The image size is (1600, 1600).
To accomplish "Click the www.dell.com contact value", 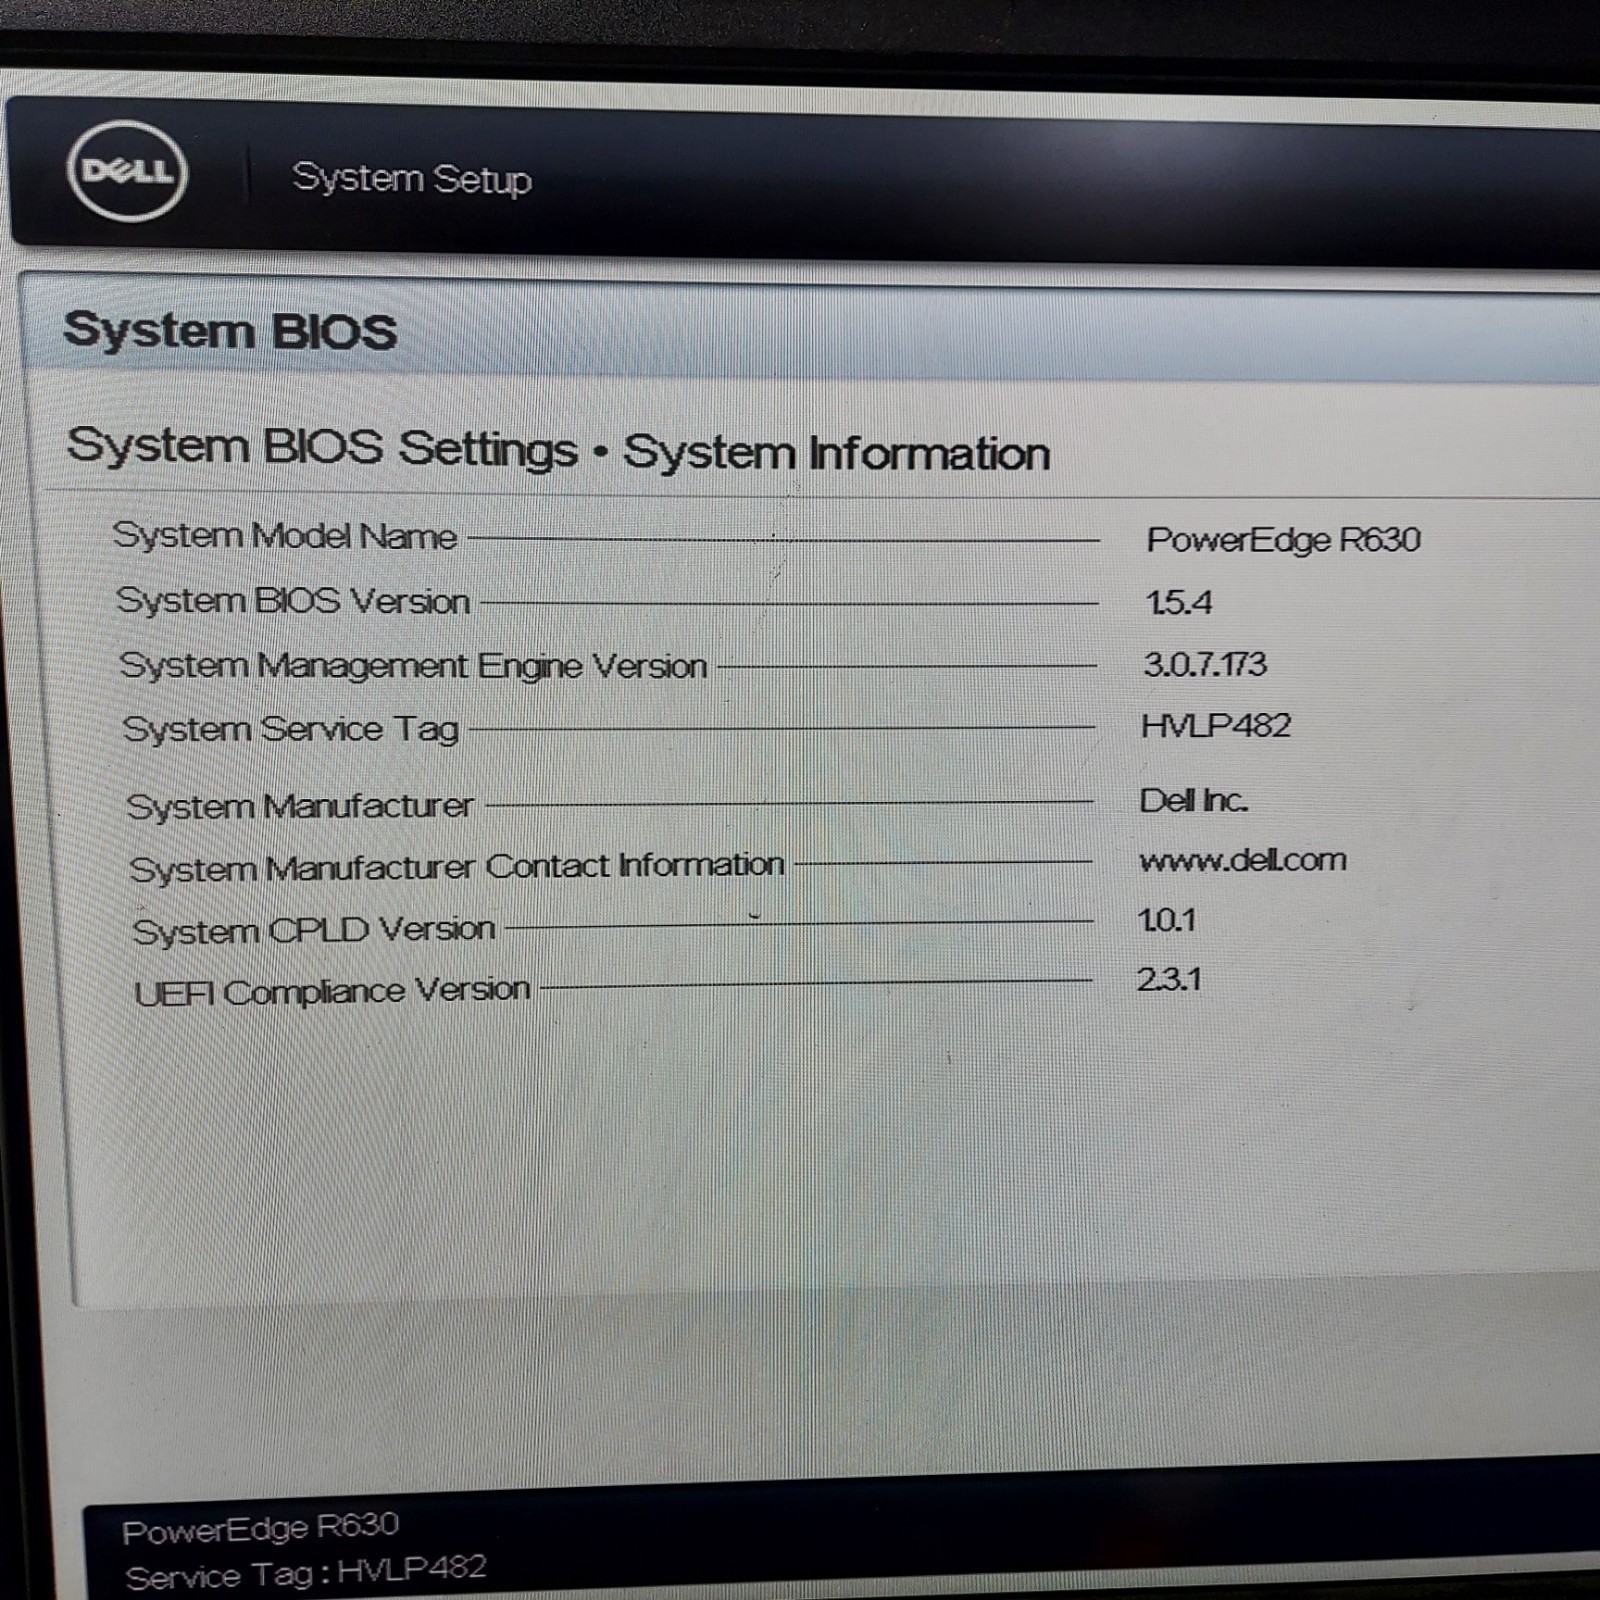I will pyautogui.click(x=1243, y=860).
